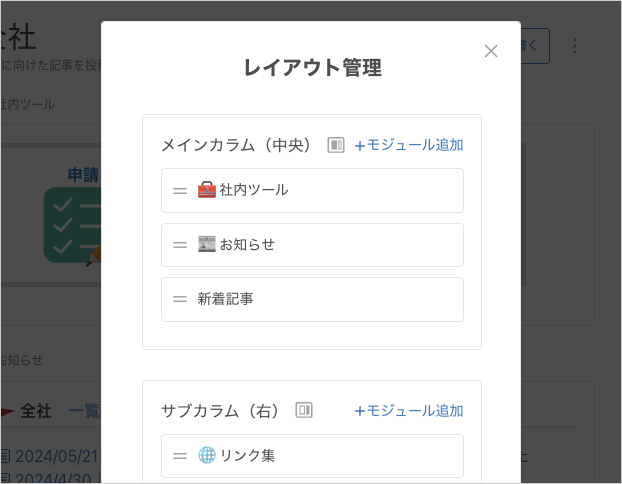Image resolution: width=622 pixels, height=484 pixels.
Task: Close the レイアウト管理 dialog
Action: click(491, 51)
